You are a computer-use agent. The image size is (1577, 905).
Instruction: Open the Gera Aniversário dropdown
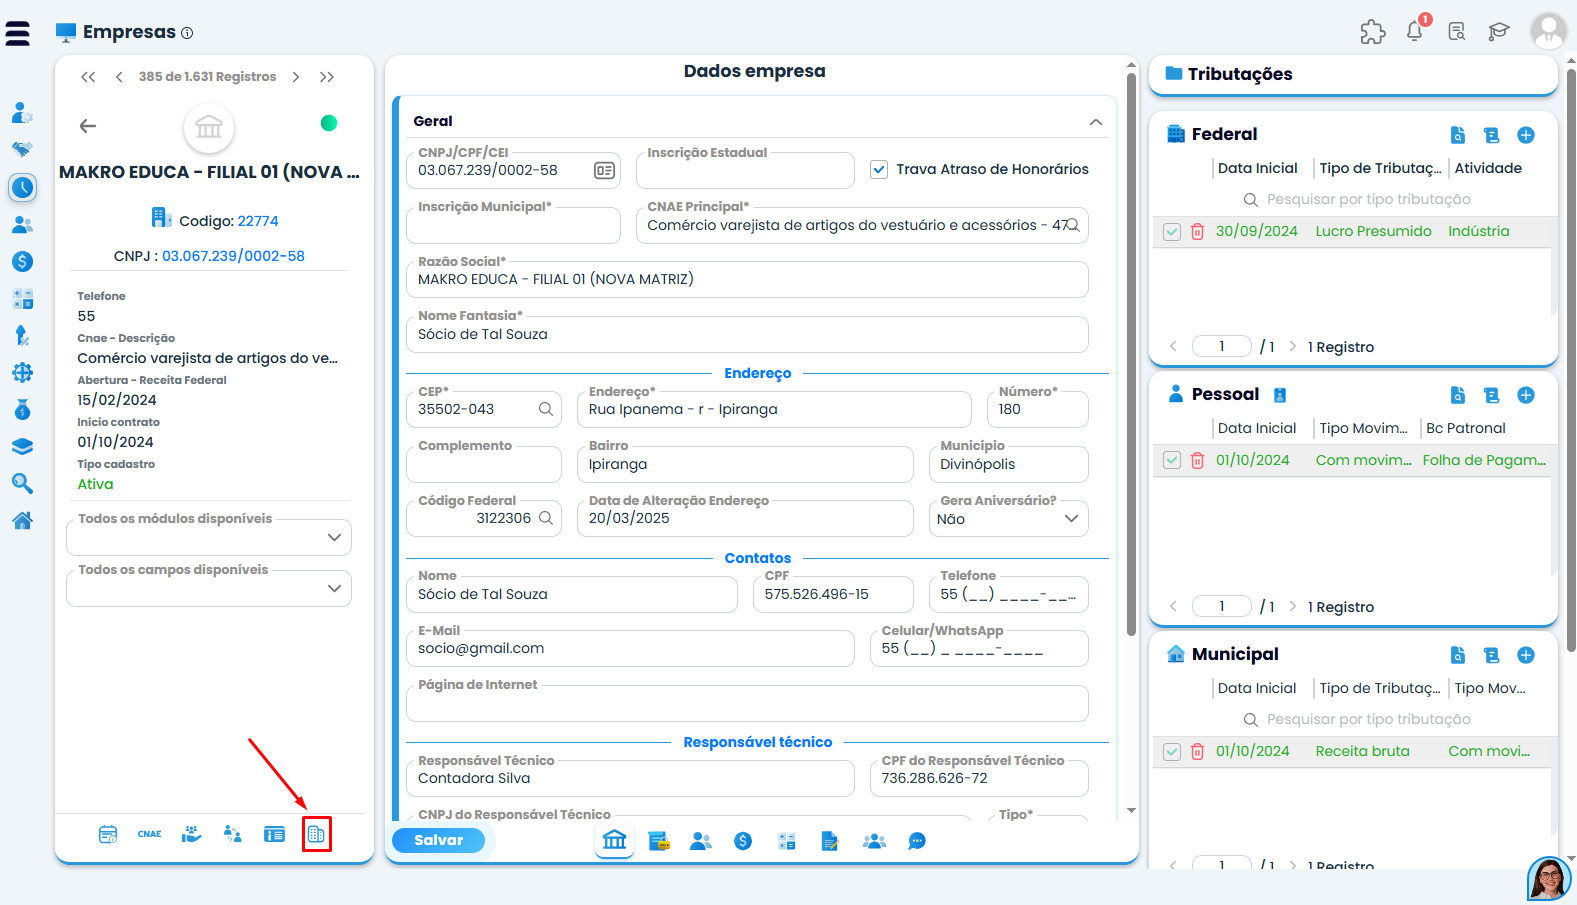1009,519
